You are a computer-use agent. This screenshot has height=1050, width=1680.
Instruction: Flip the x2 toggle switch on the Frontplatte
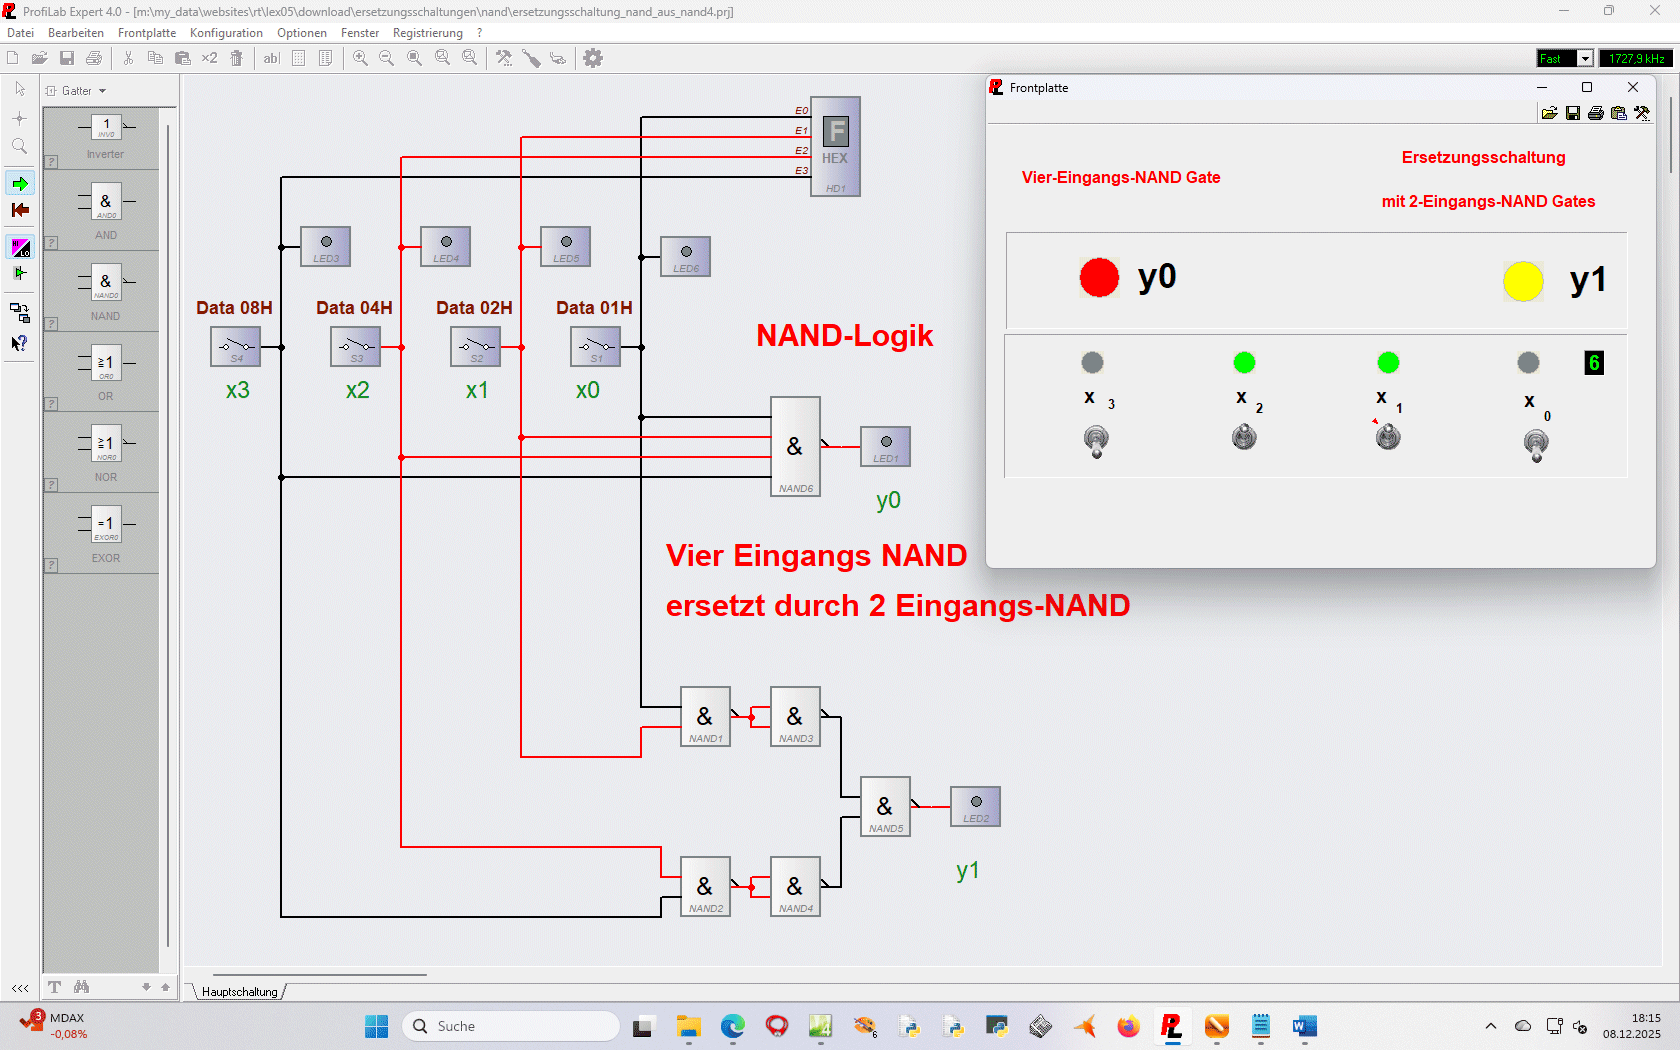(1244, 437)
